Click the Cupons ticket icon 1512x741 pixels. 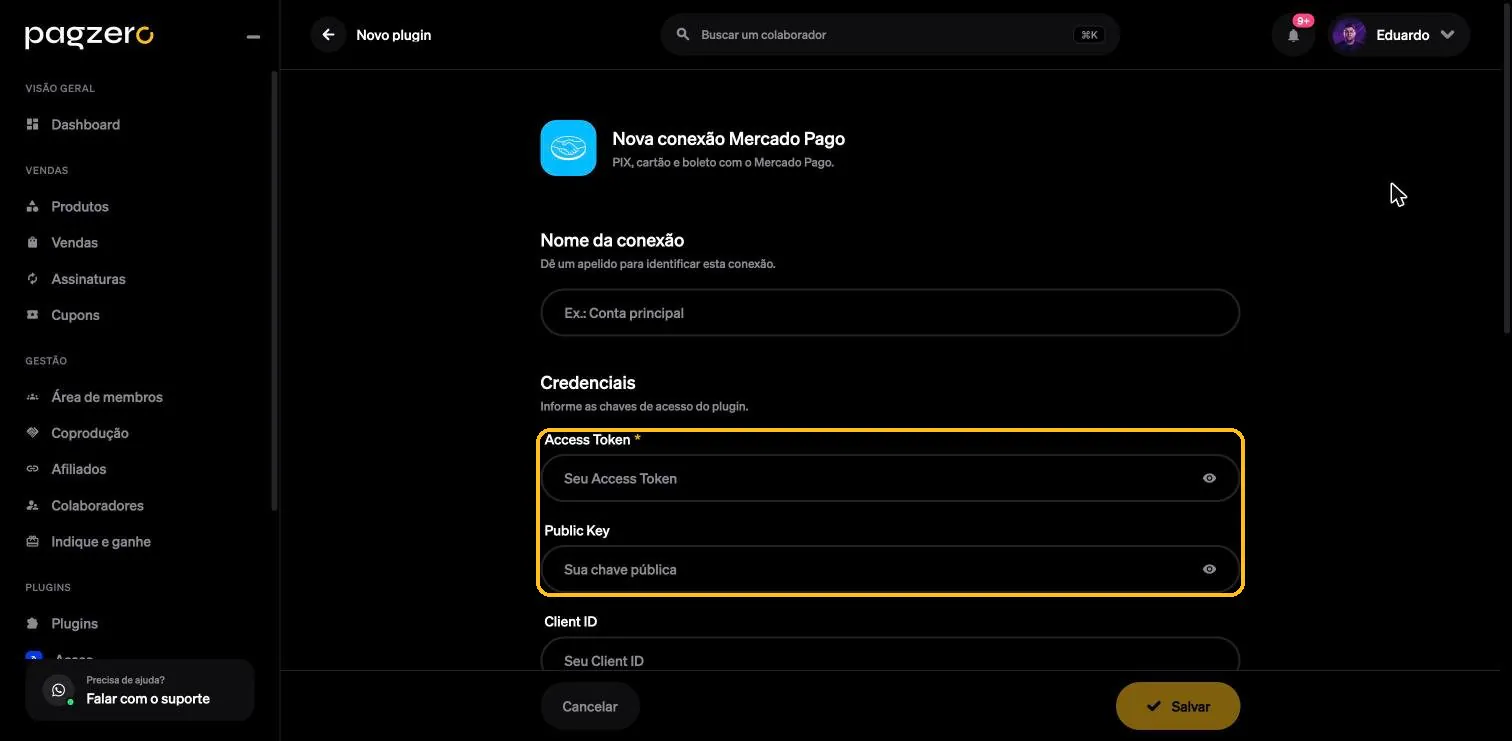[x=32, y=315]
